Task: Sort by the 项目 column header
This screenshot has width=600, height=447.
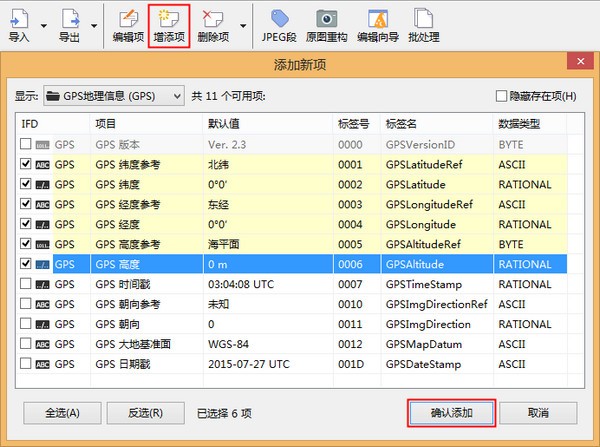Action: 147,124
